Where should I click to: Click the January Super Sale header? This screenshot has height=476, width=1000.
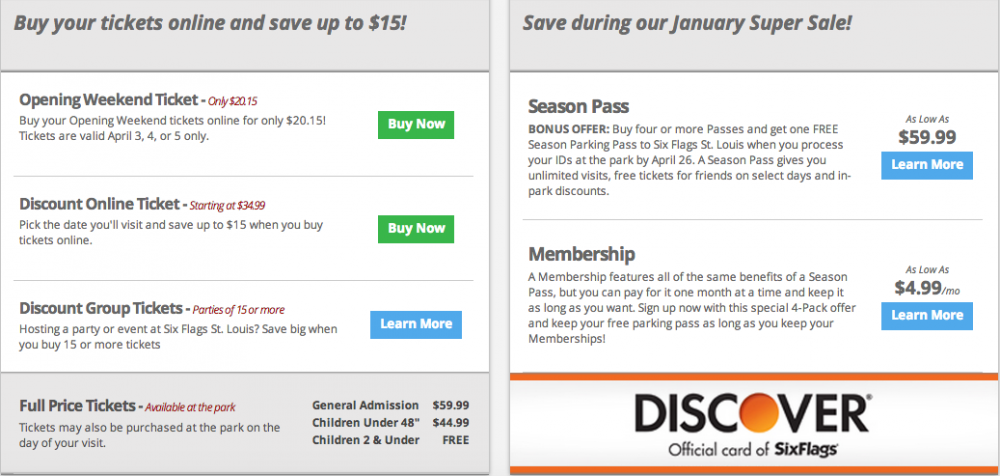687,21
